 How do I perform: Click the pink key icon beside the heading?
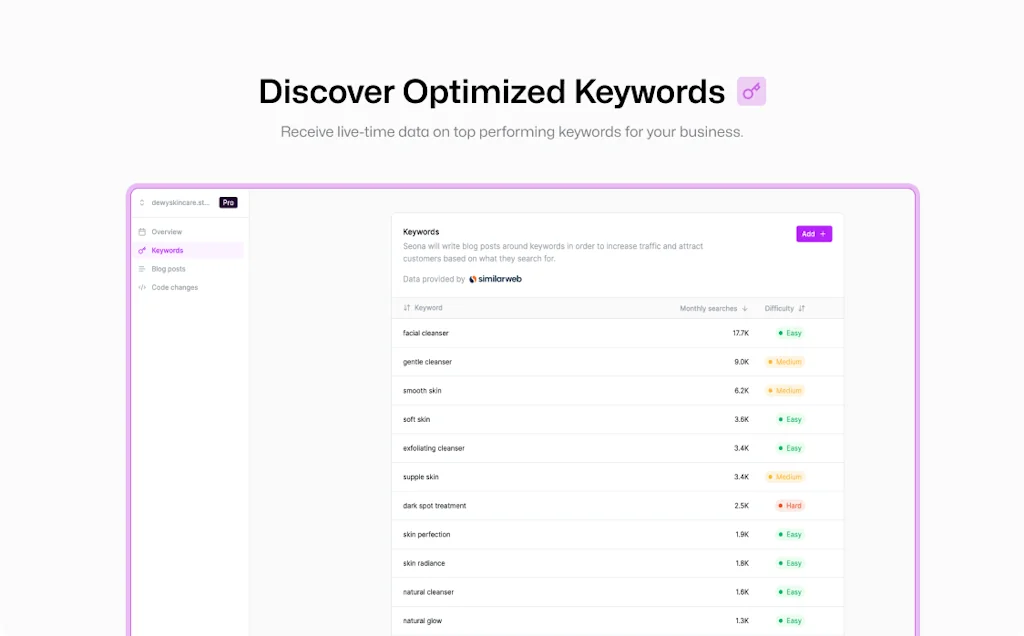pyautogui.click(x=751, y=91)
